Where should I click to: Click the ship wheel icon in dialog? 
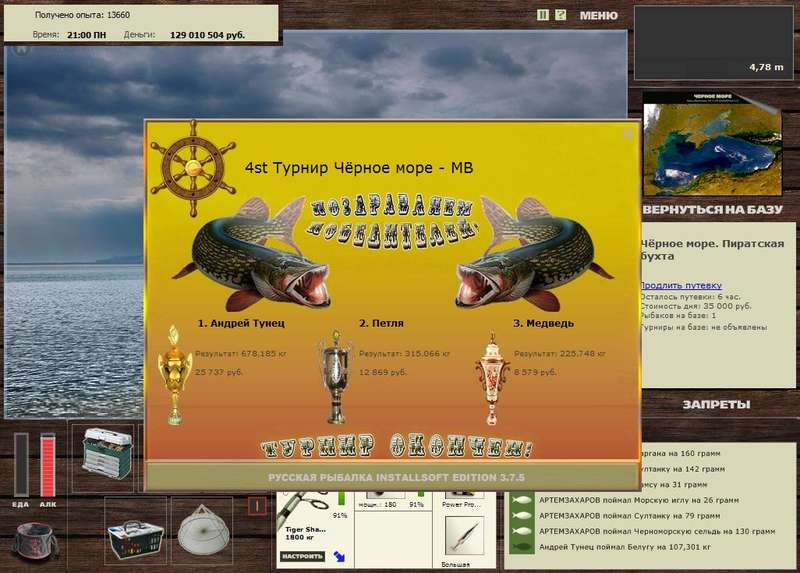[193, 168]
